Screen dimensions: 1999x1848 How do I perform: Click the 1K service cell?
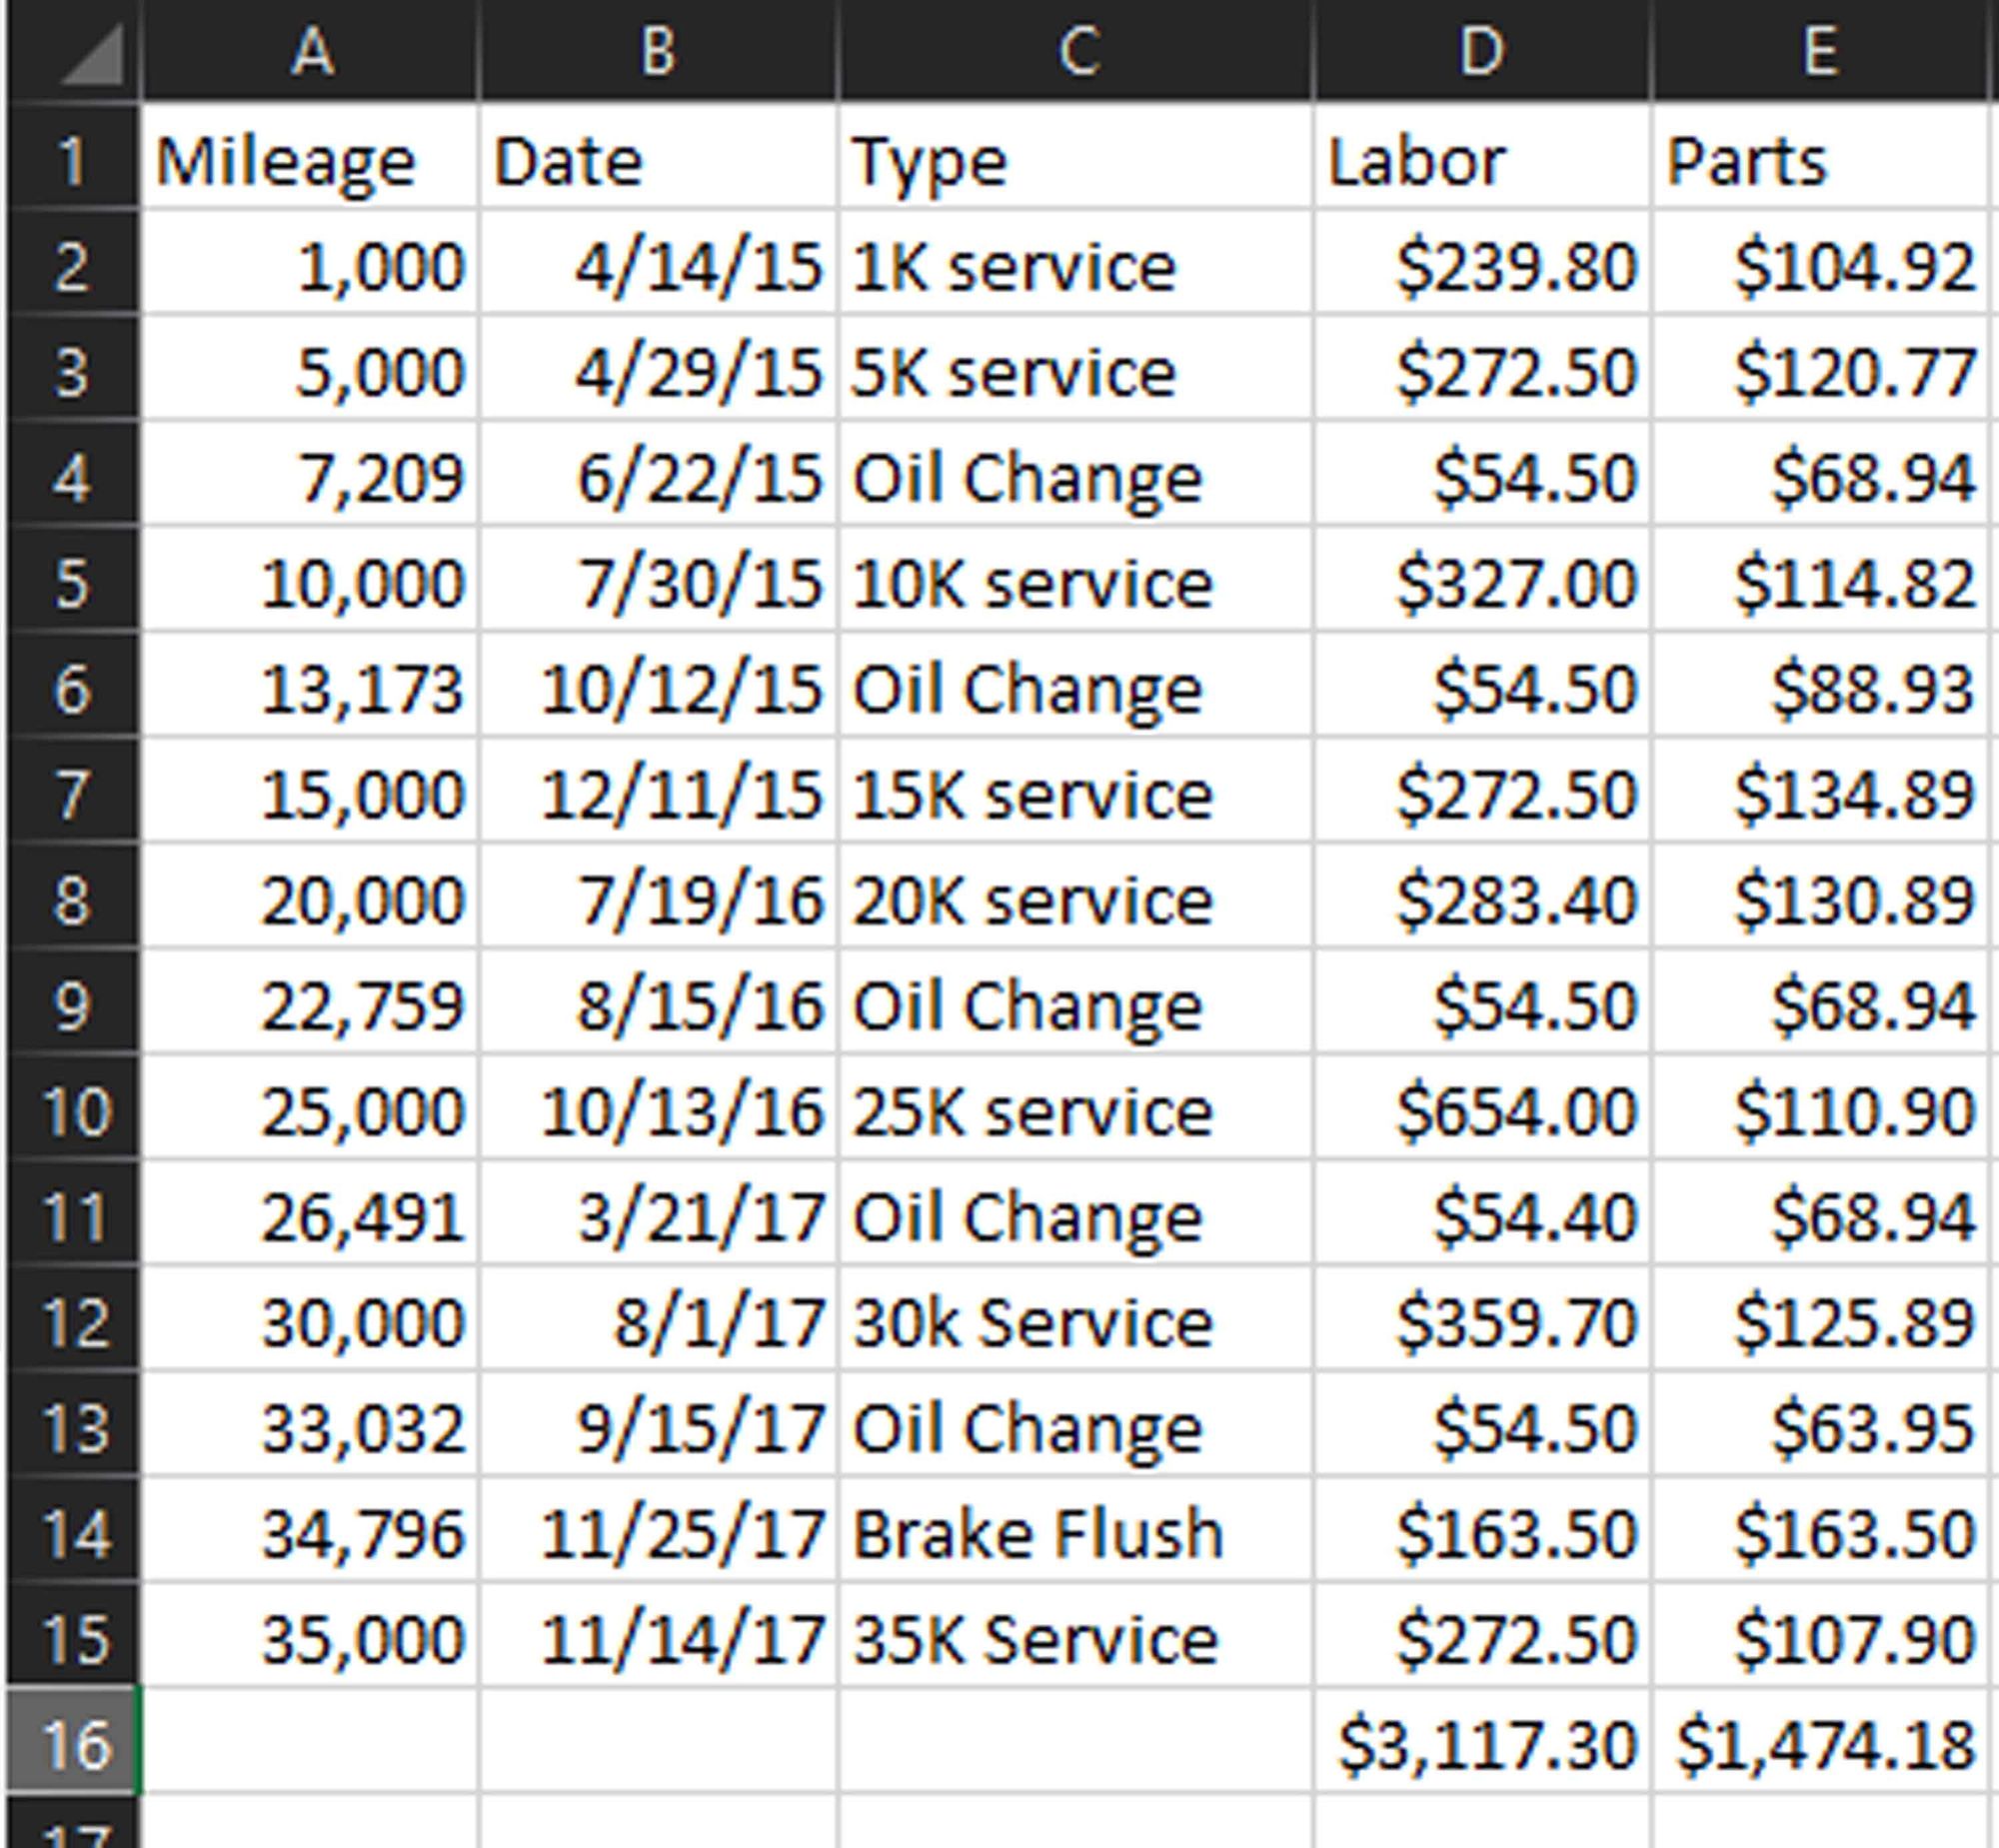click(1076, 267)
